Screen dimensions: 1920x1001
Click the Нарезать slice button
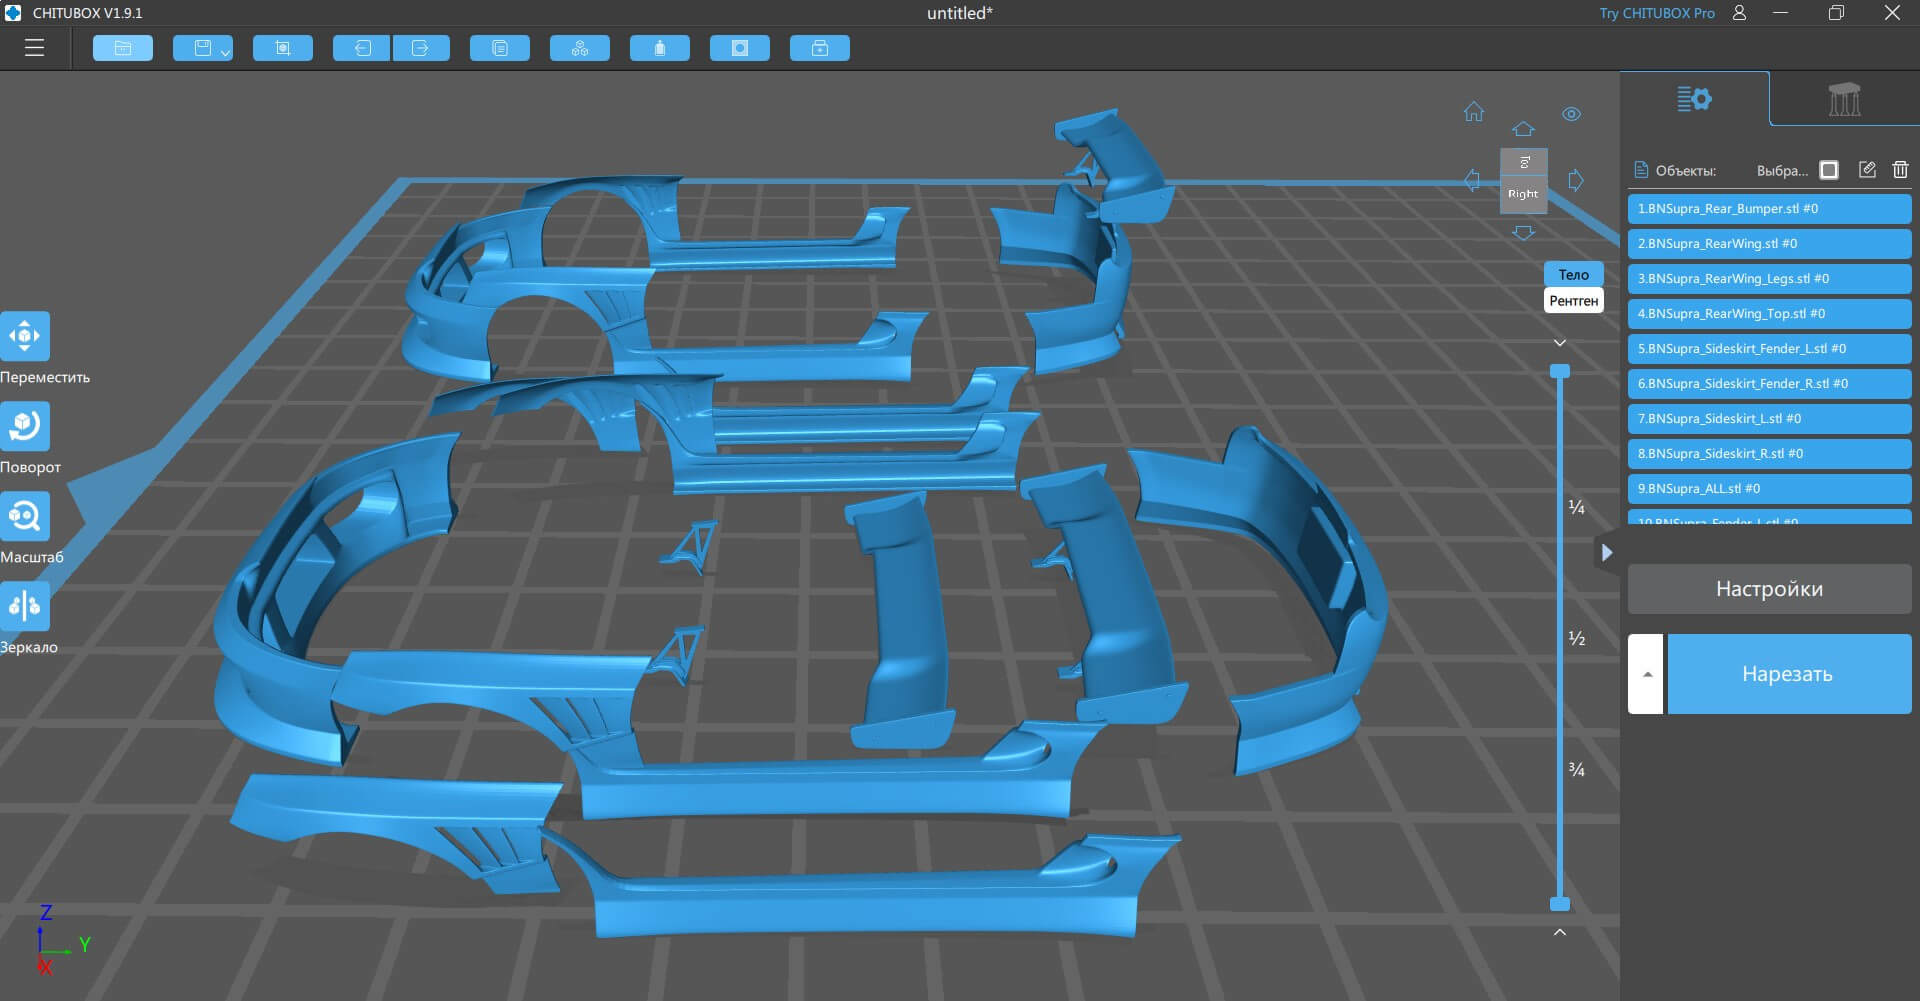1788,674
